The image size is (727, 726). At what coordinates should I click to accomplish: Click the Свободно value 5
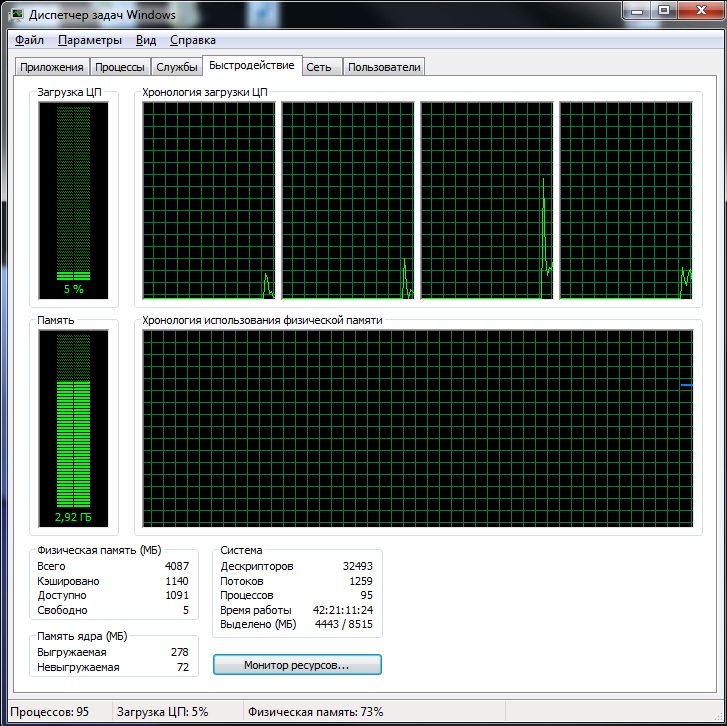(x=185, y=610)
